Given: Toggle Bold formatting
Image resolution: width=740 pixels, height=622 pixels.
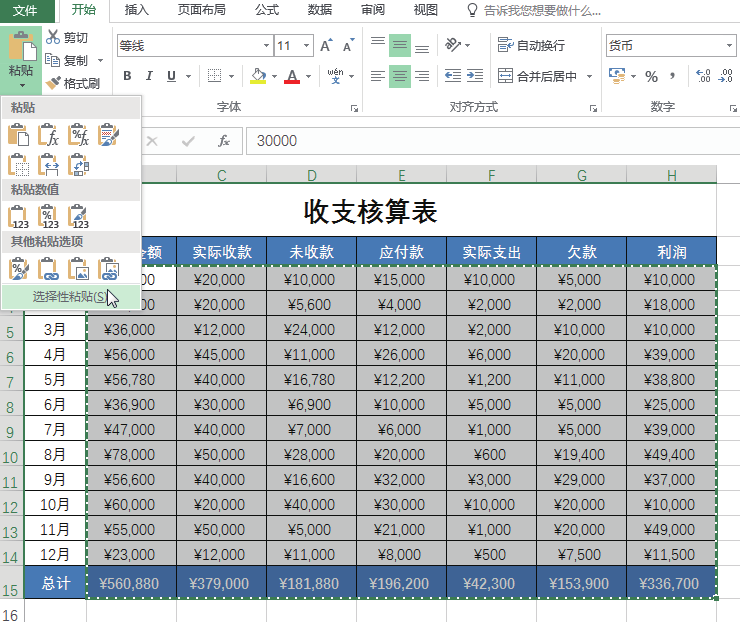Looking at the screenshot, I should [127, 76].
